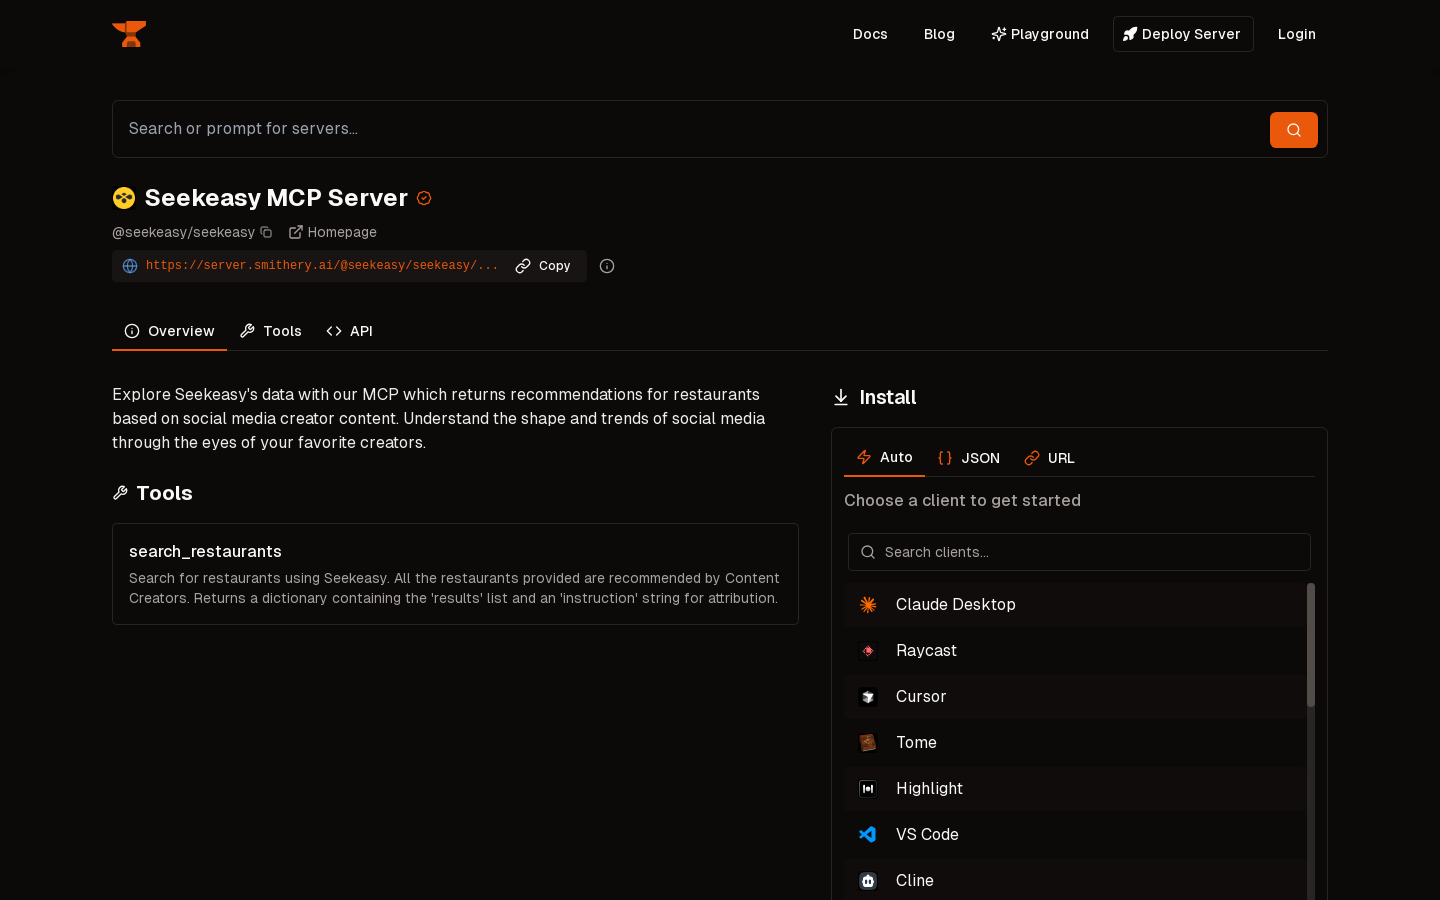Copy the server URL
1440x900 pixels.
click(543, 266)
